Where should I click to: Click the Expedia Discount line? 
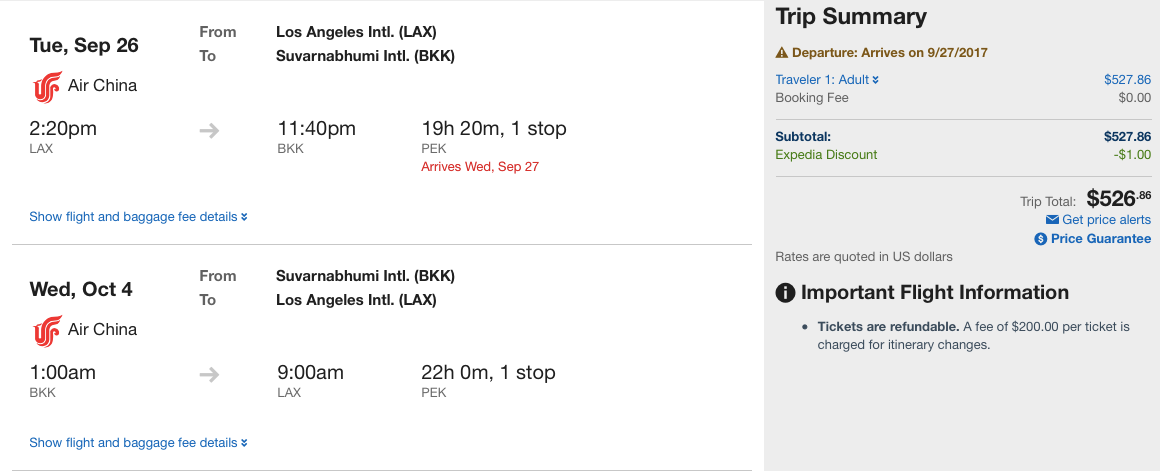[826, 155]
